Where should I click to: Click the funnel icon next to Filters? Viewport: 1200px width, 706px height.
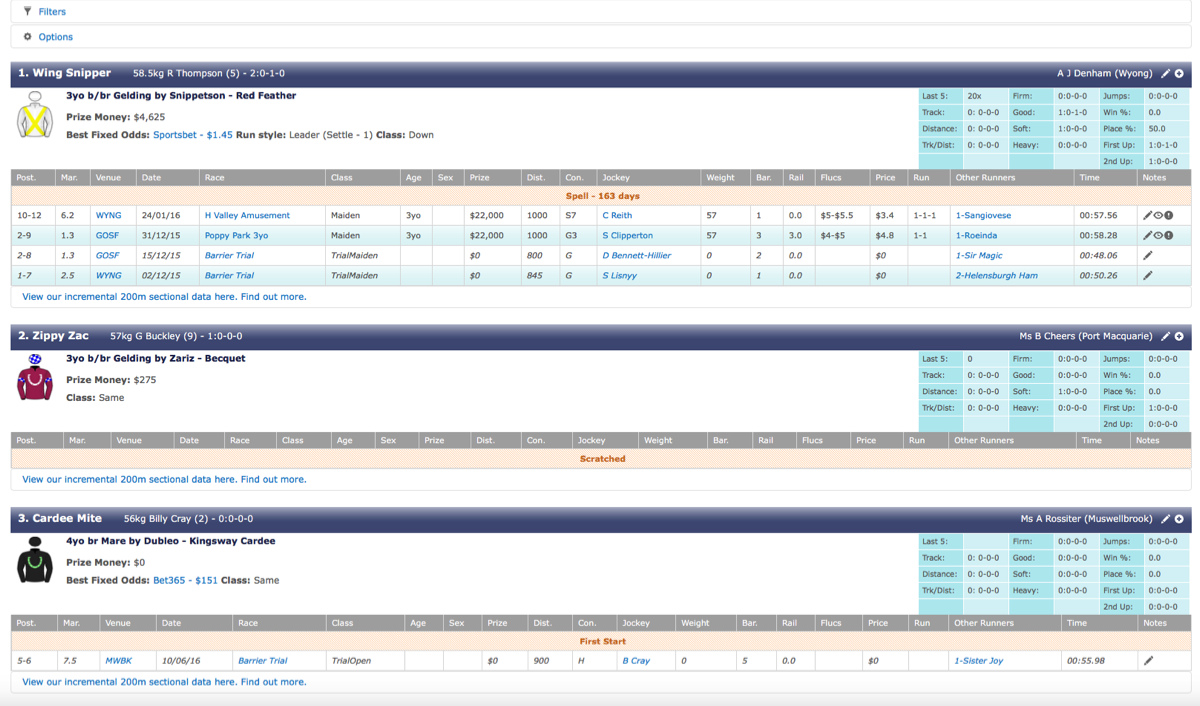(x=27, y=12)
